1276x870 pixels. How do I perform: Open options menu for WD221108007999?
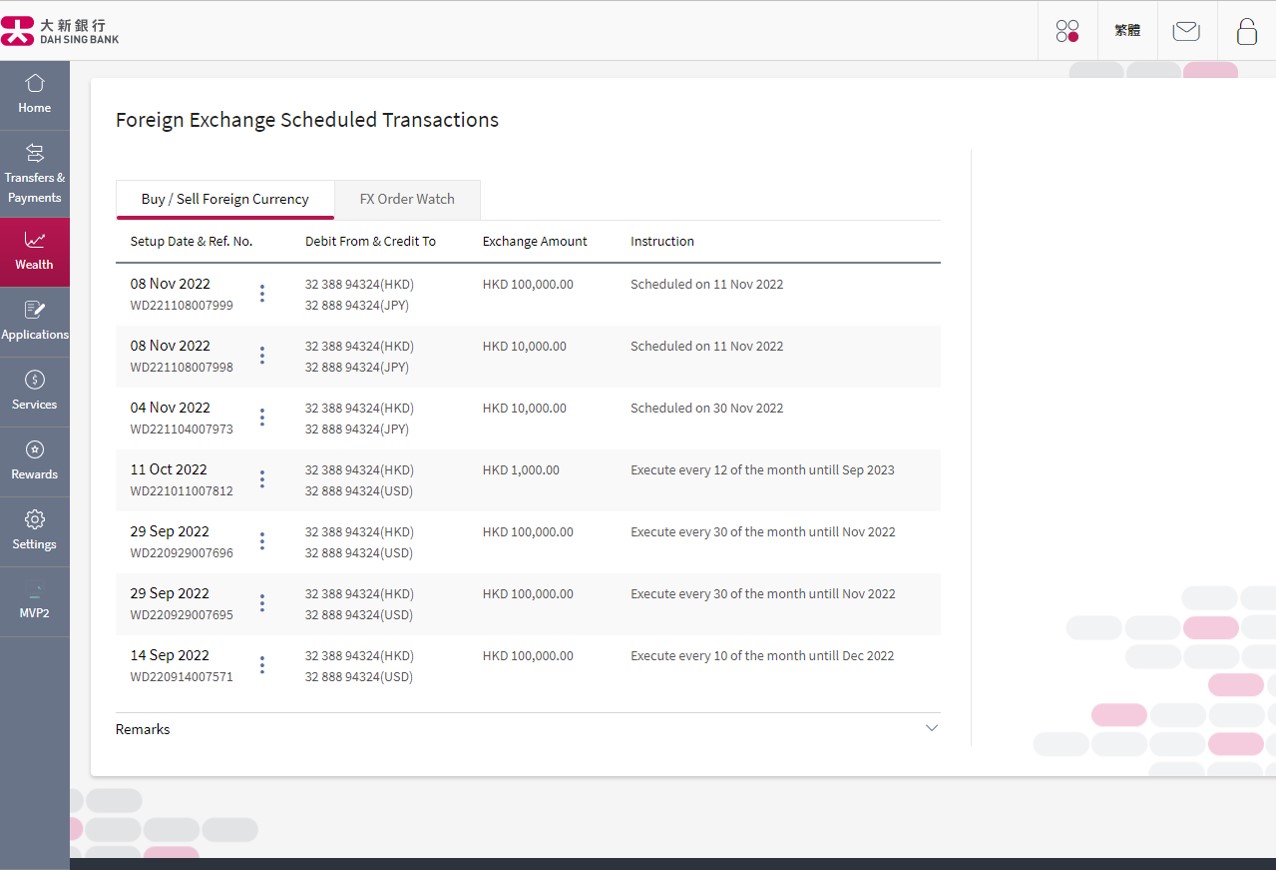[x=262, y=293]
